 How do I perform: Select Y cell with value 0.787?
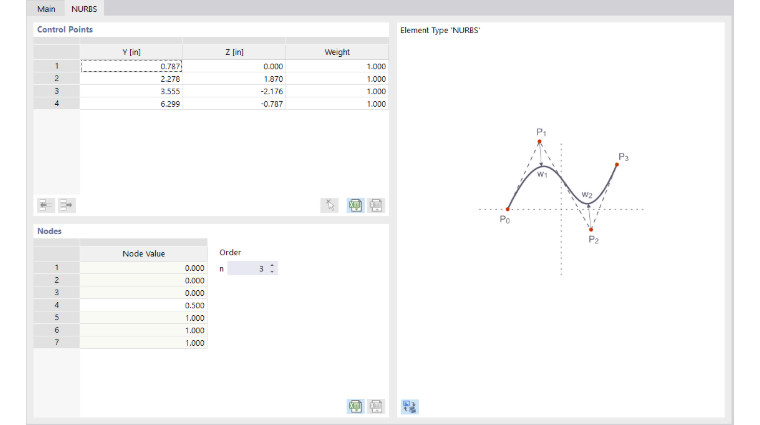(131, 66)
